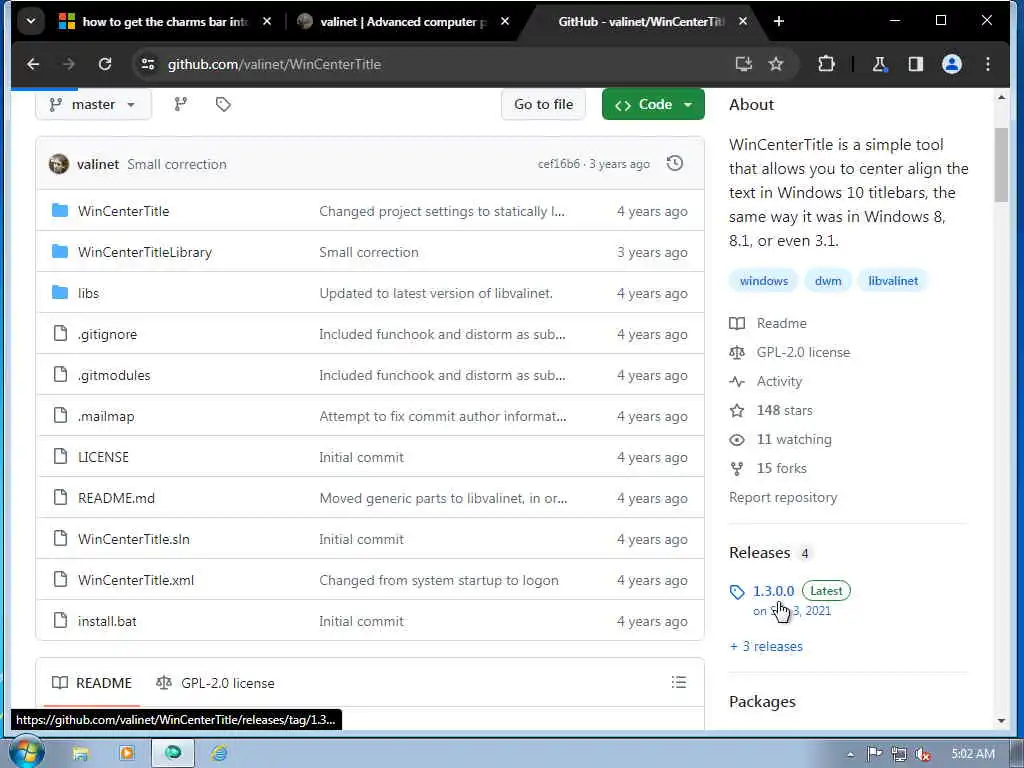The width and height of the screenshot is (1024, 768).
Task: Close the valinet Advanced computer tab
Action: (x=505, y=22)
